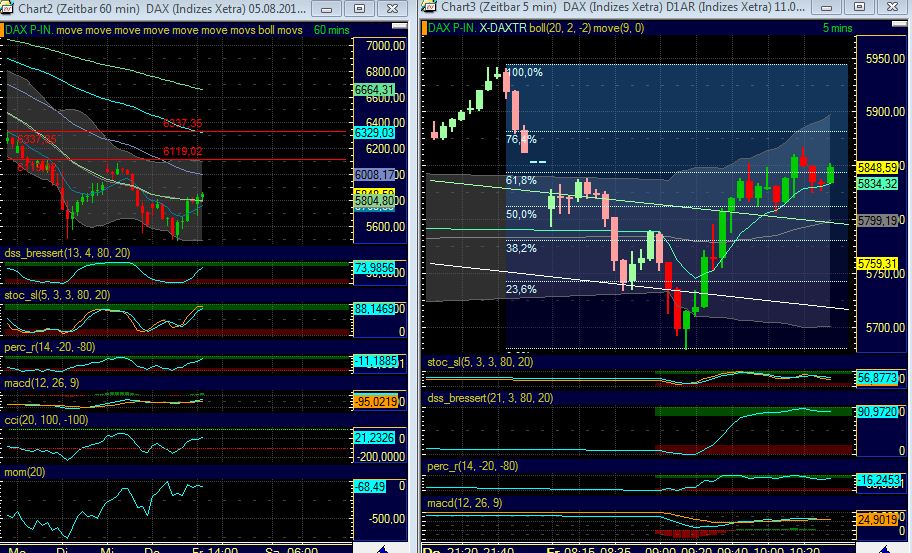Close the Chart2 window

coord(393,9)
